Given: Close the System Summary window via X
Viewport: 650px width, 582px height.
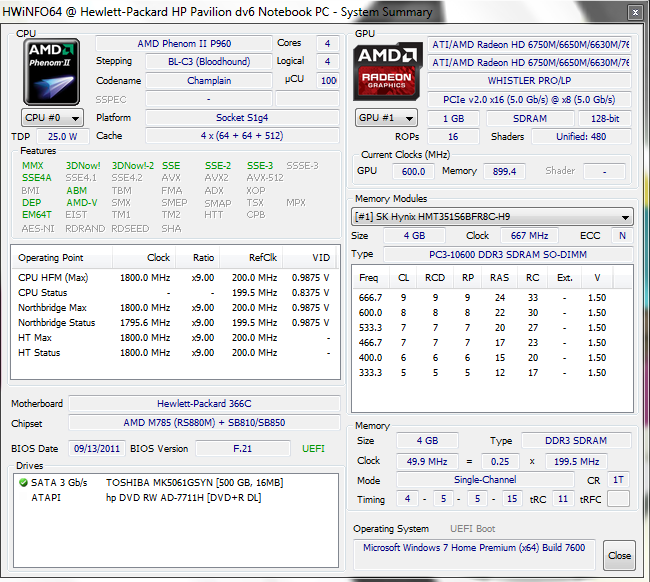Looking at the screenshot, I should point(635,12).
